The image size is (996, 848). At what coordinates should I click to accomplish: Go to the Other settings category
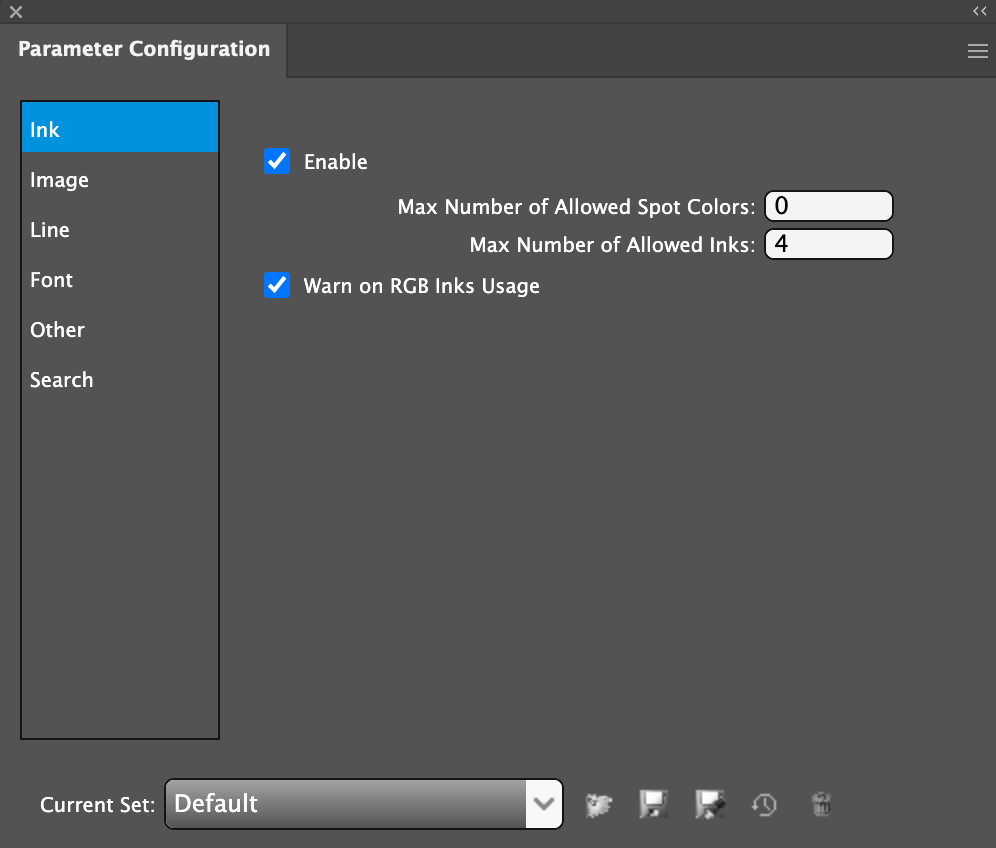pyautogui.click(x=120, y=330)
